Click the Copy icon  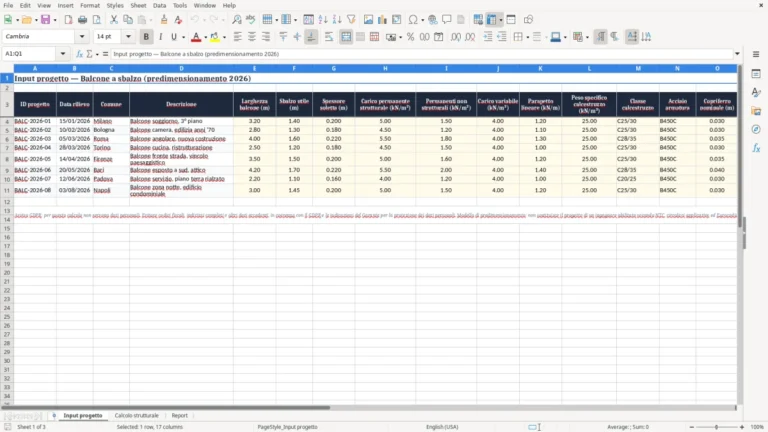tap(128, 20)
